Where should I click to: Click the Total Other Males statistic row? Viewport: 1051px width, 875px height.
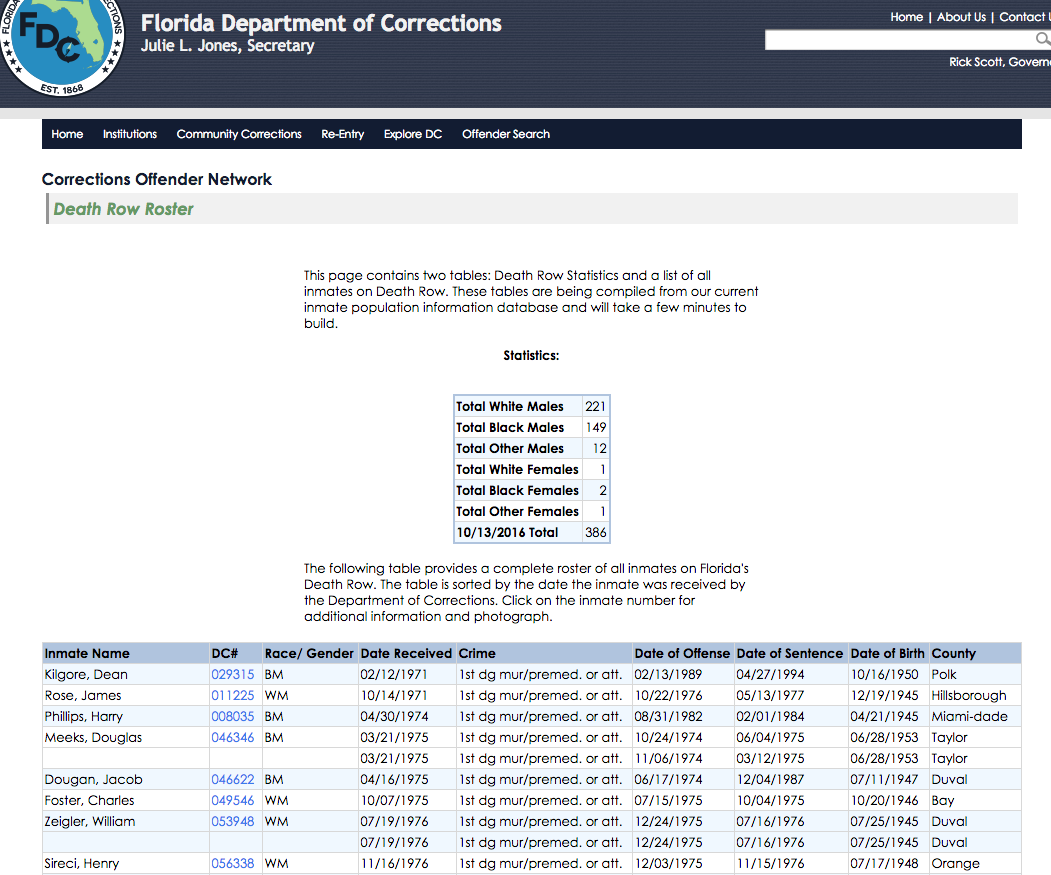click(x=532, y=449)
